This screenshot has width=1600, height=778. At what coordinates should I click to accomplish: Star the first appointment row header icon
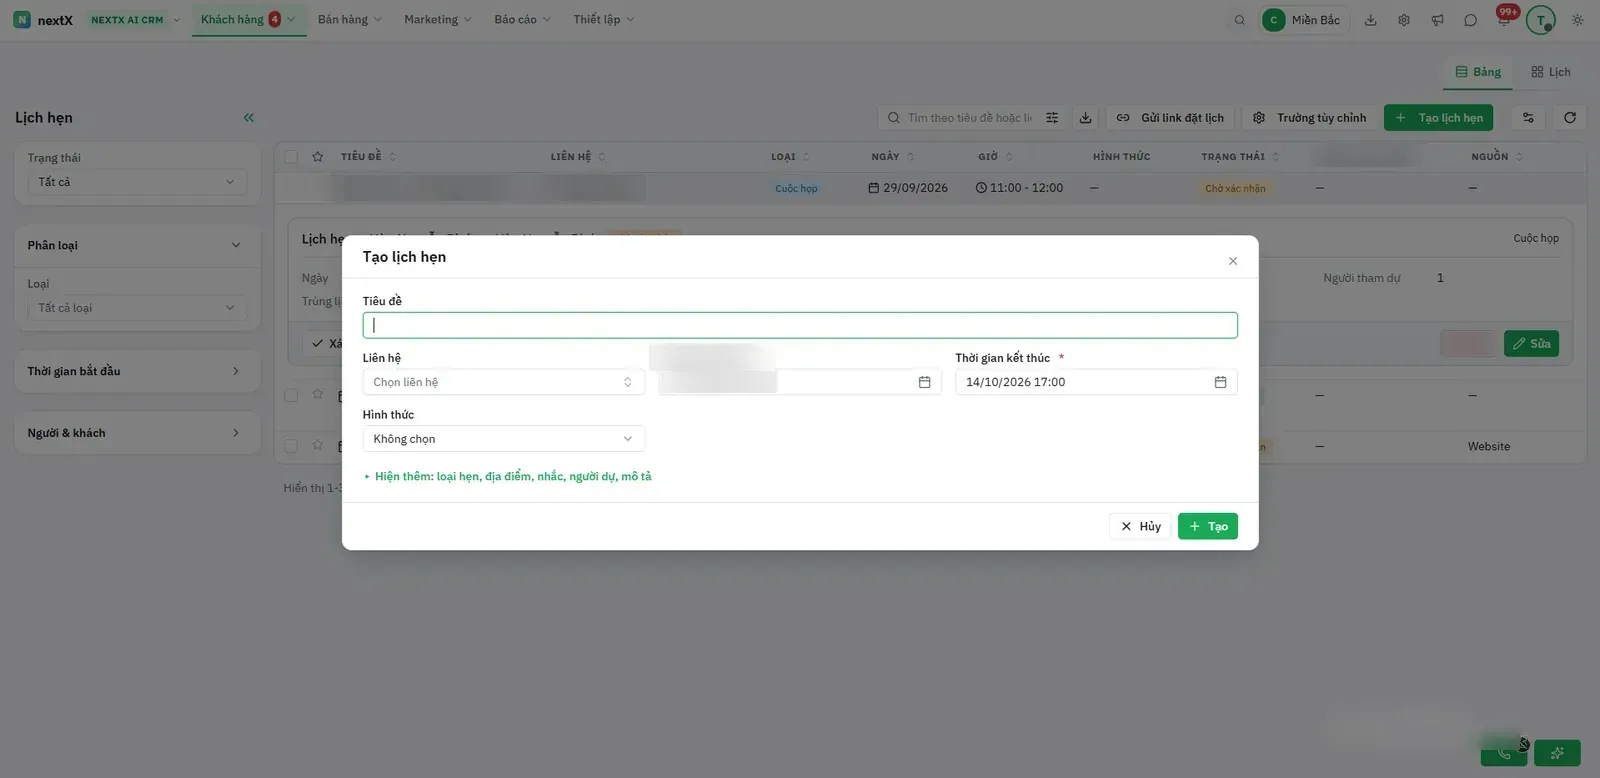(317, 157)
